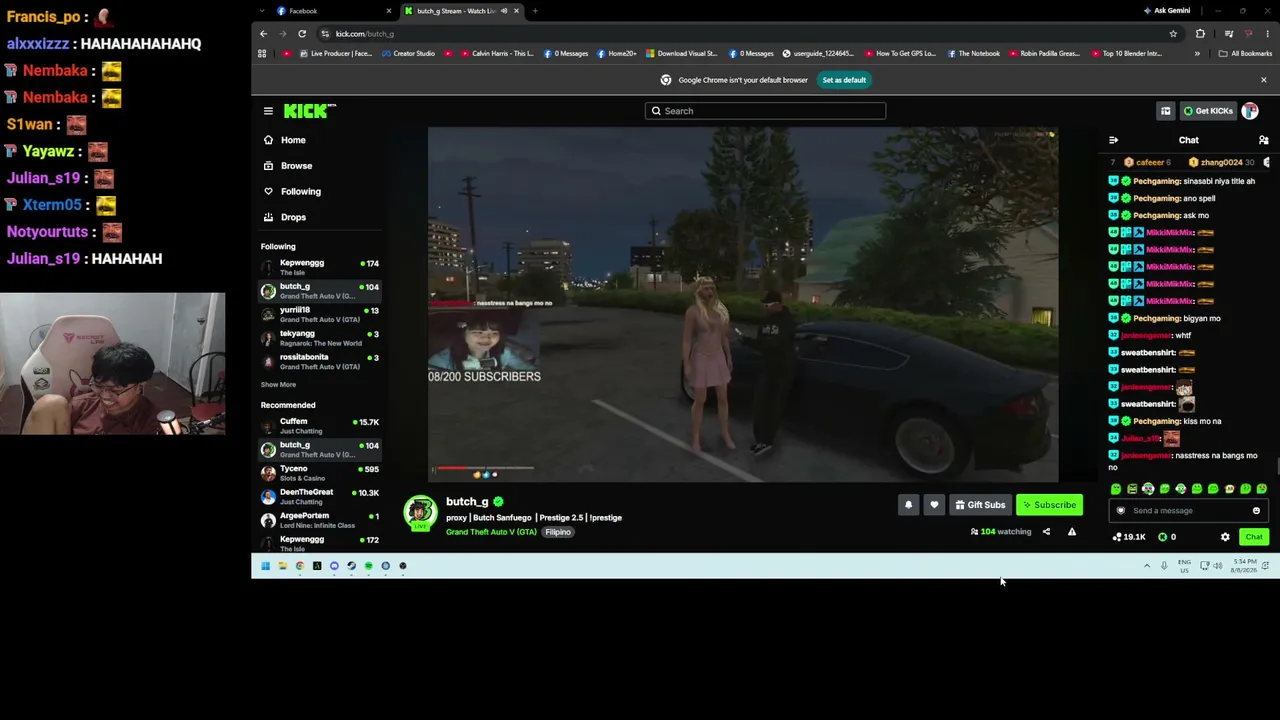Open the Kick sidebar hamburger menu
This screenshot has width=1280, height=720.
coord(268,111)
